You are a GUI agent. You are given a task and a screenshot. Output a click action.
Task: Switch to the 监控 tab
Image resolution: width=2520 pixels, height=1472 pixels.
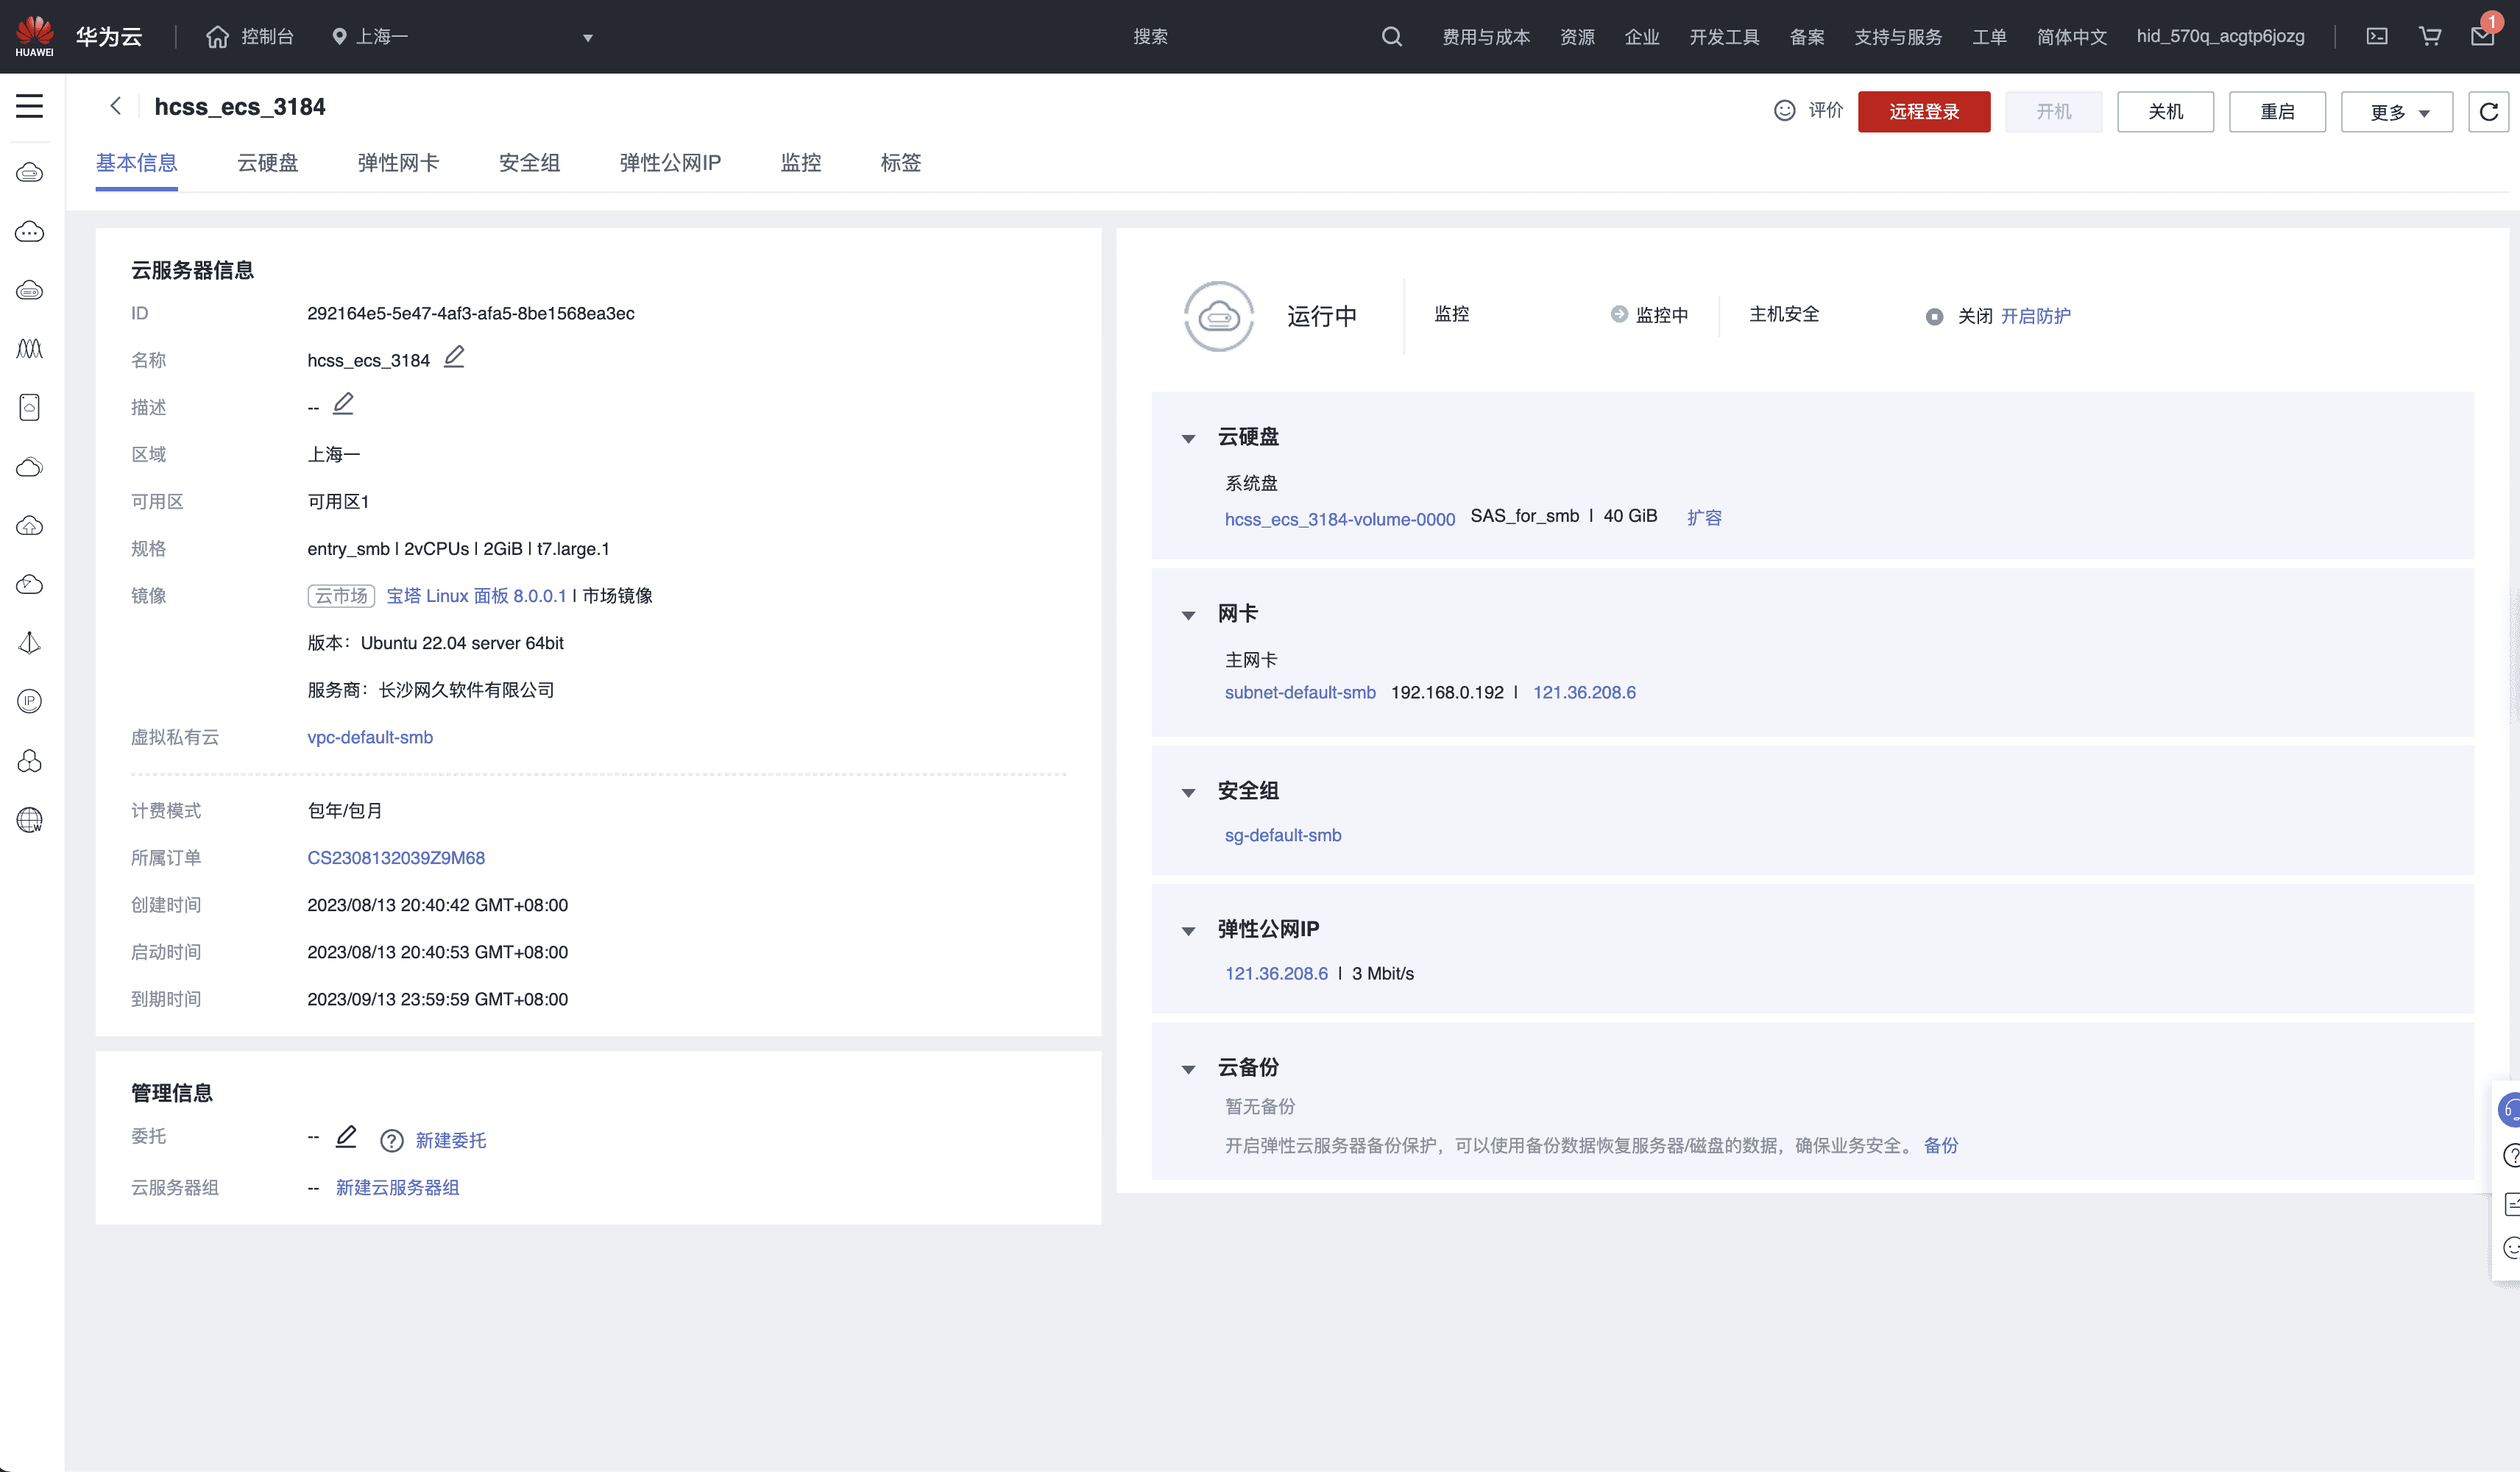[800, 163]
